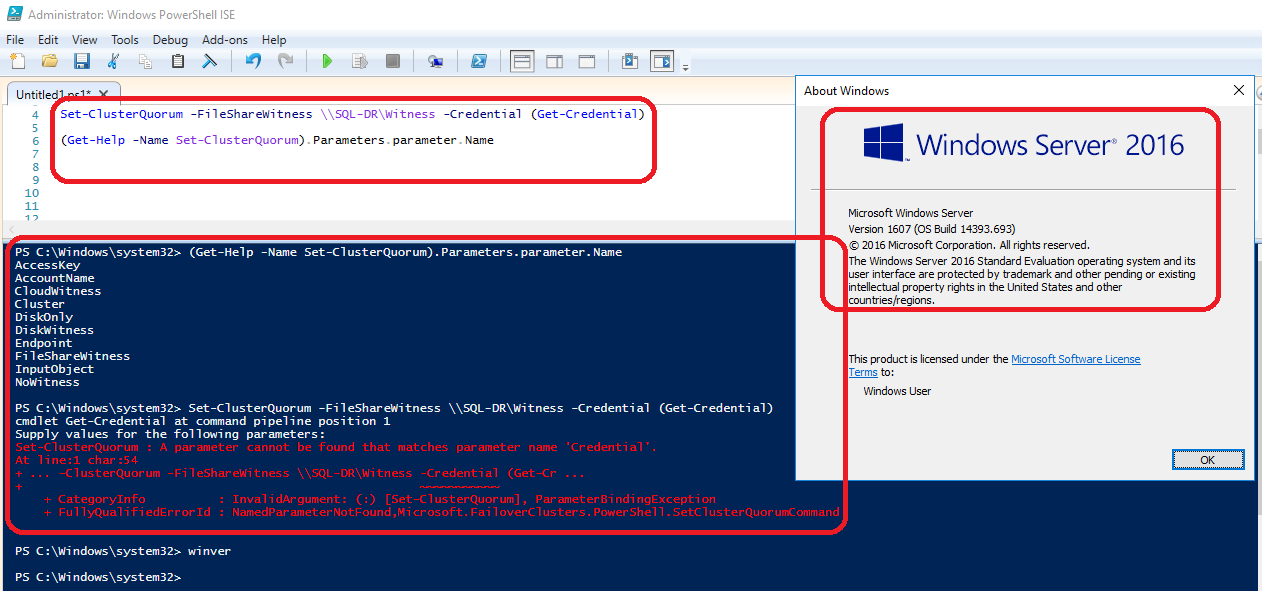Toggle Show Script Pane Right layout

click(554, 61)
